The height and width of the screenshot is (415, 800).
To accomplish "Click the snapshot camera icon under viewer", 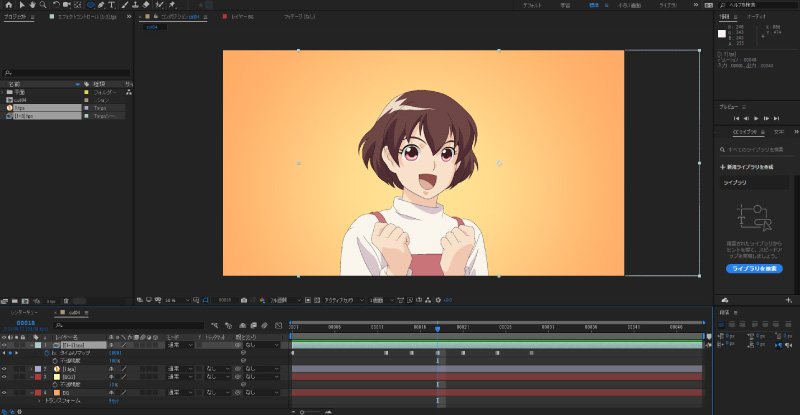I will (x=244, y=300).
